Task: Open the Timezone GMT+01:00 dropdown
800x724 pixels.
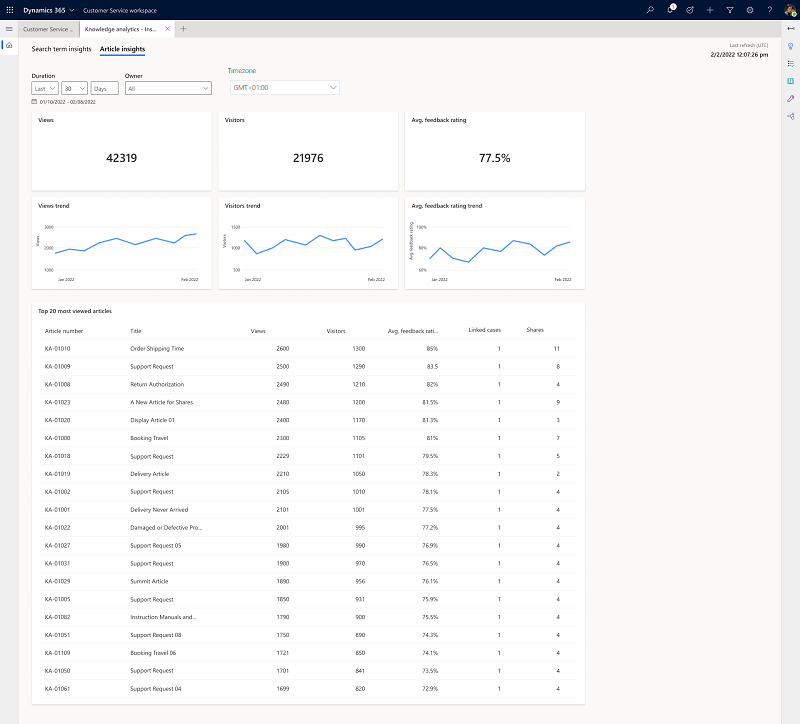Action: [285, 87]
